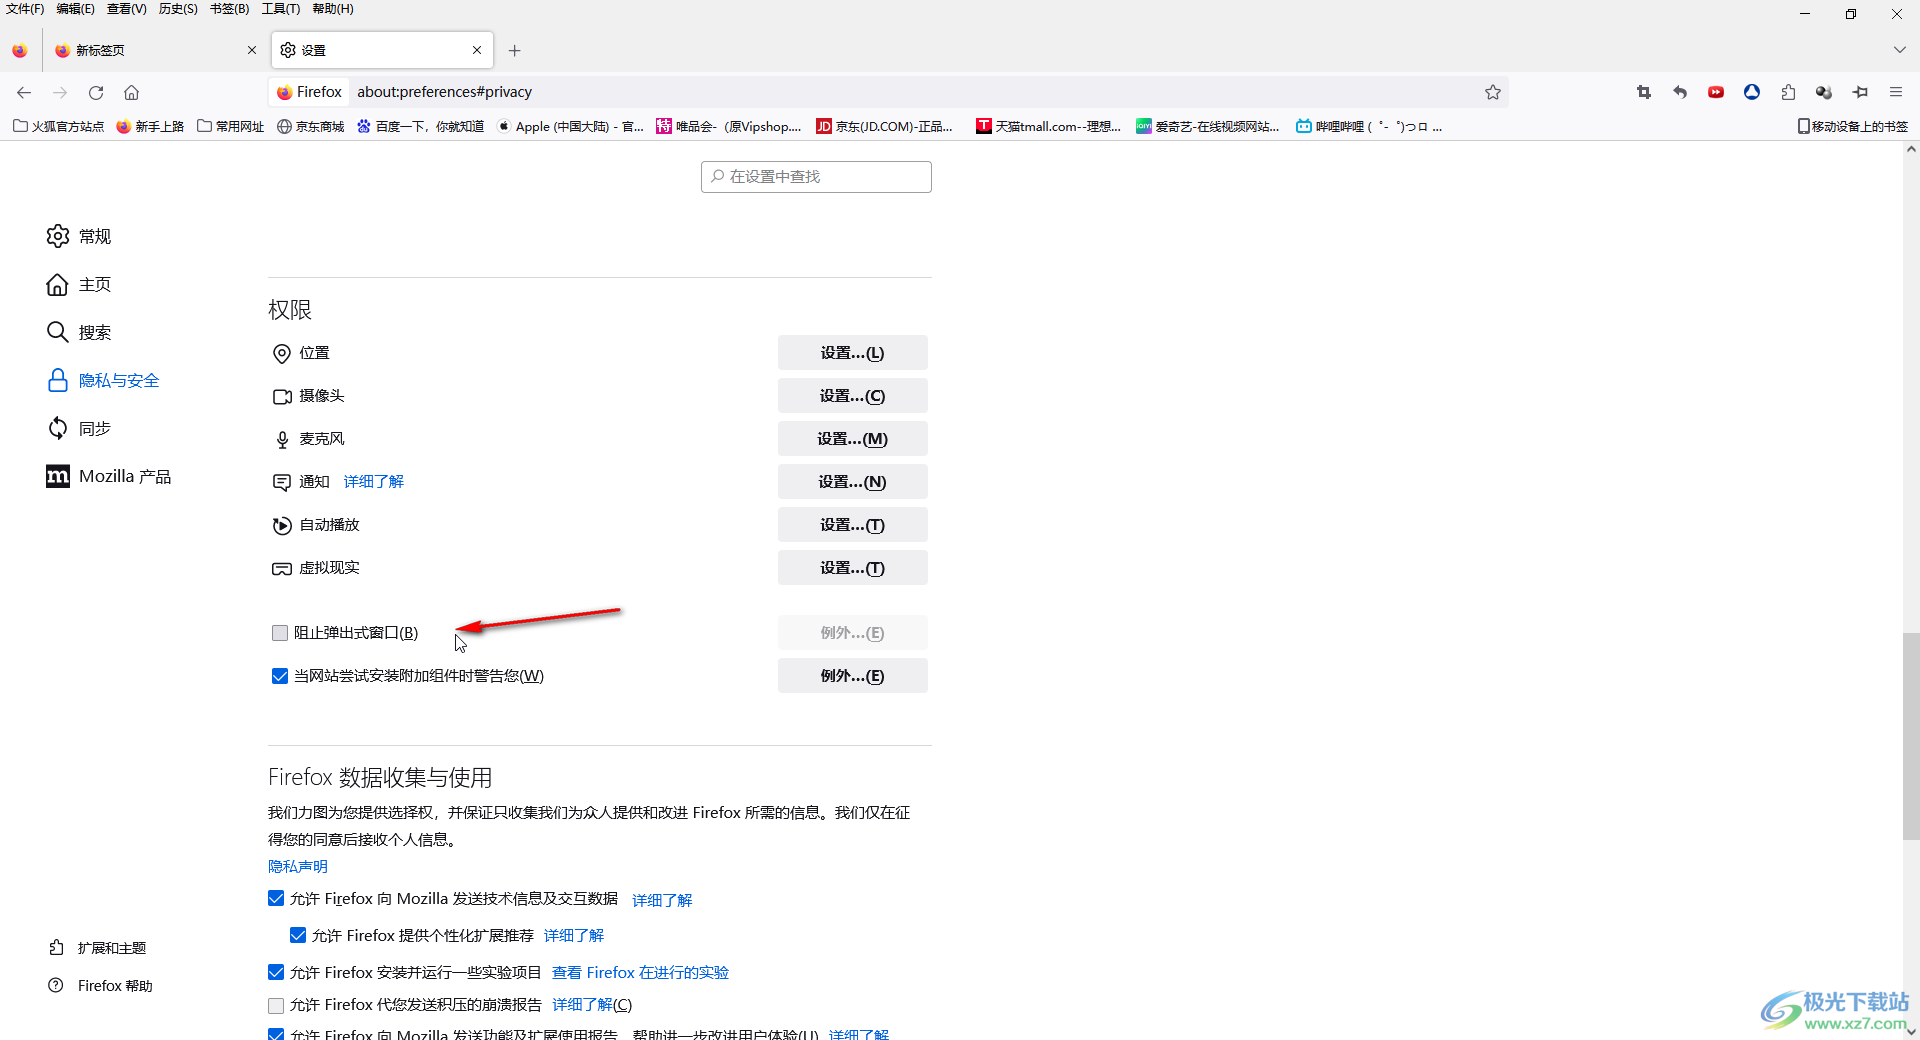Click the undo arrow toolbar icon
The width and height of the screenshot is (1920, 1040).
(1680, 92)
